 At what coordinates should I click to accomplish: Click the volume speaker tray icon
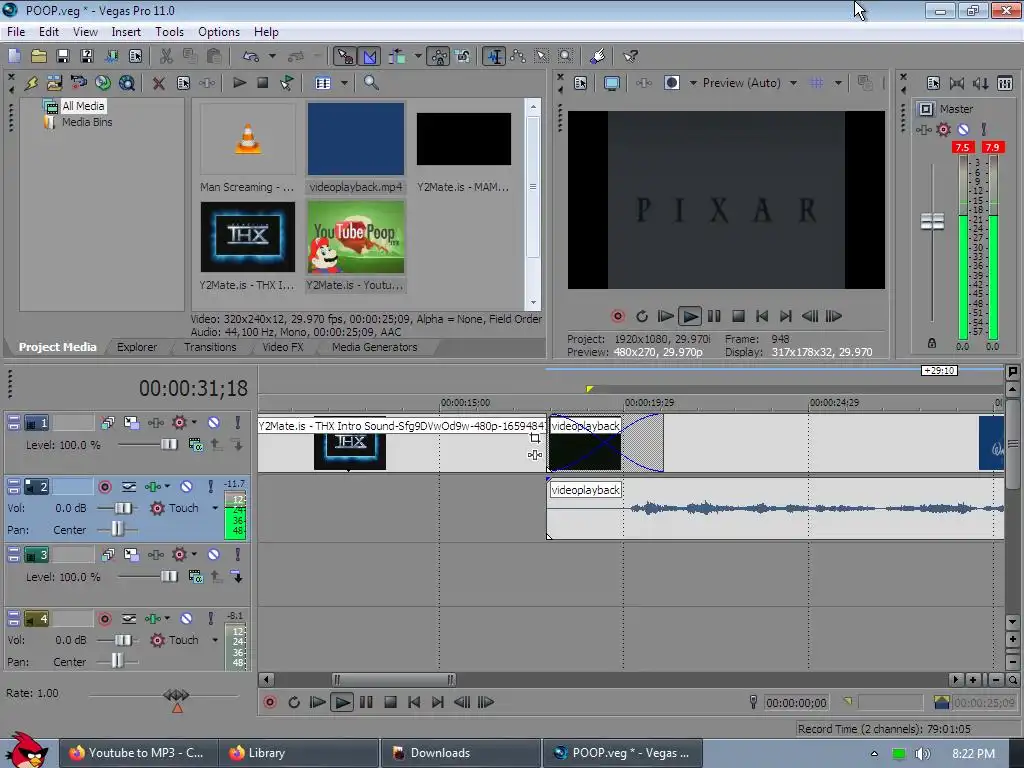coord(922,754)
